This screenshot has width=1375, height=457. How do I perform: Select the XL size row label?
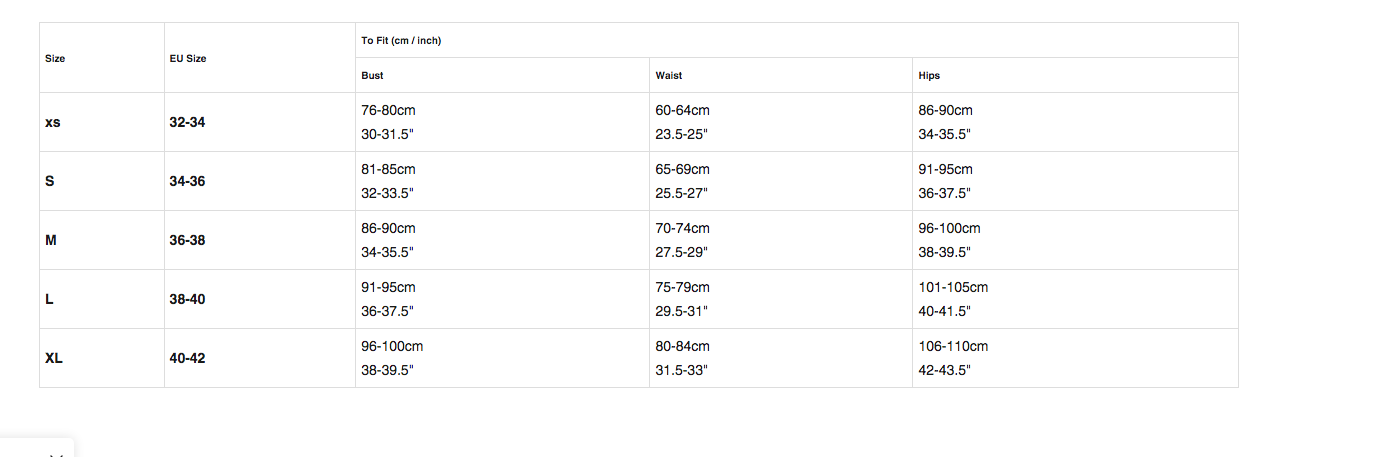click(54, 358)
